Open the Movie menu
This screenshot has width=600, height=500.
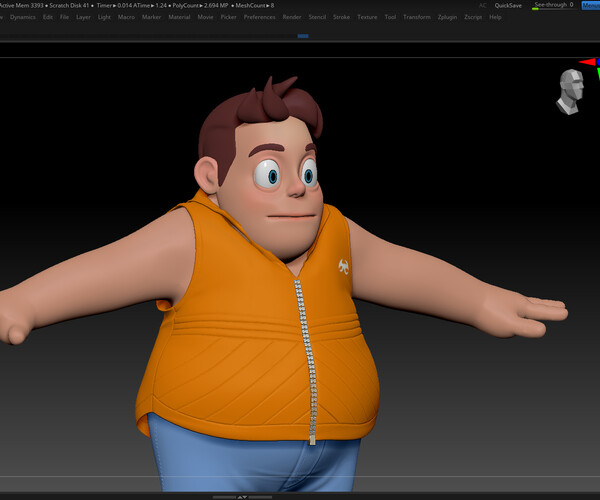point(205,17)
